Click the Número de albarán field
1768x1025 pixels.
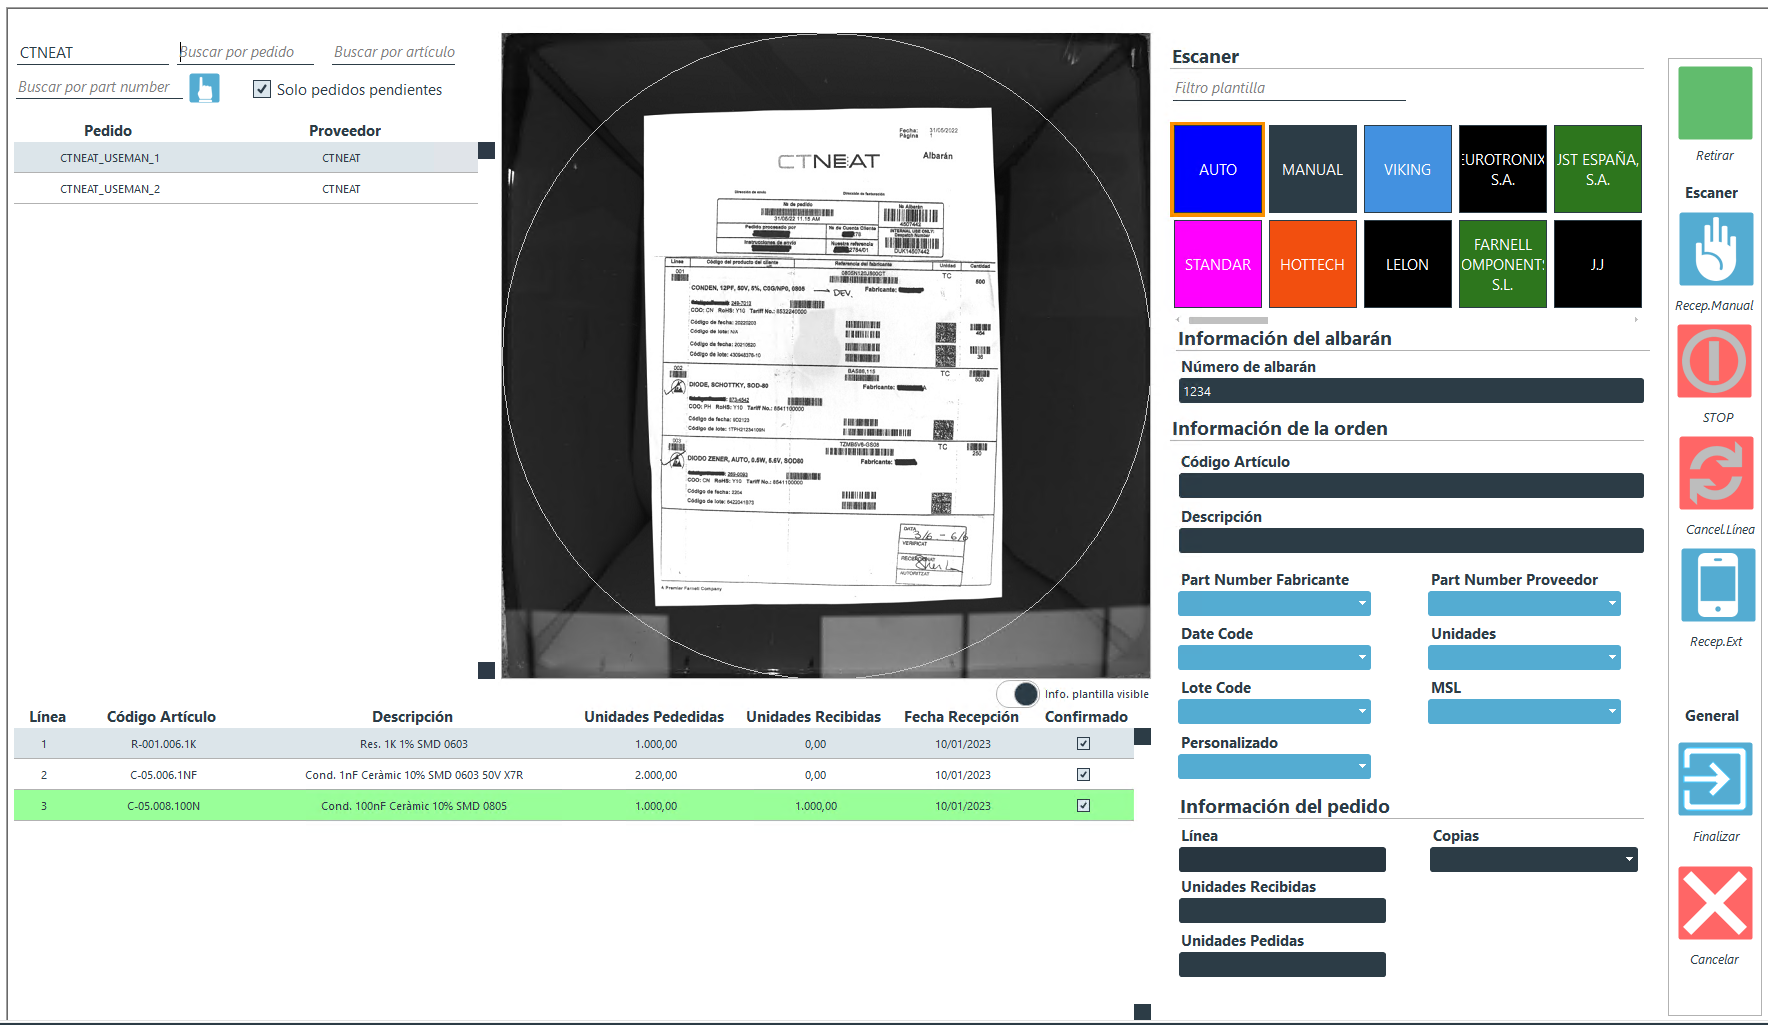coord(1410,391)
